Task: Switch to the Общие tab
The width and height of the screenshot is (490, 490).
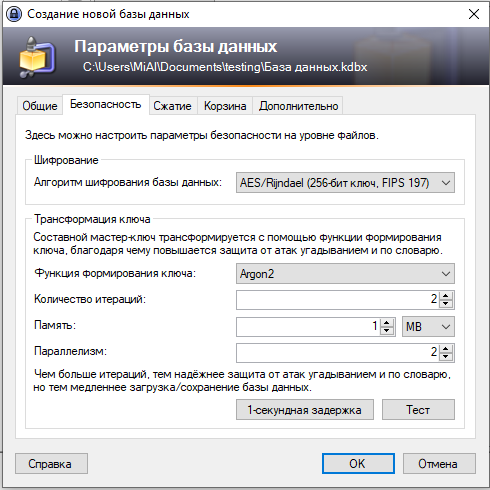Action: (x=40, y=106)
